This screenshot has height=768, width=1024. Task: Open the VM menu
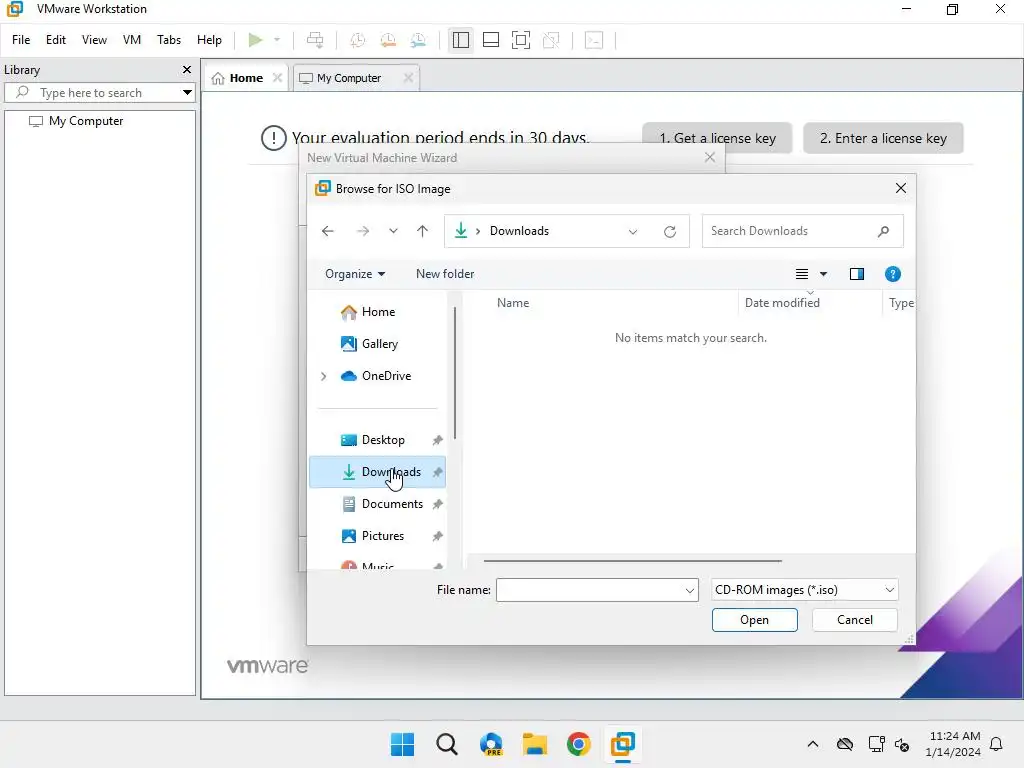132,40
